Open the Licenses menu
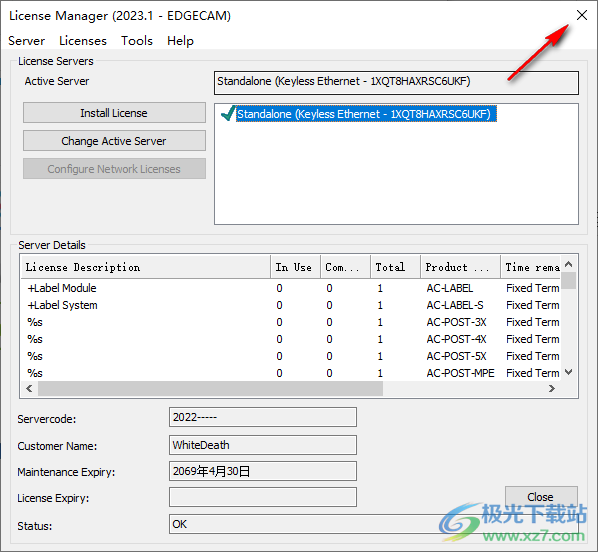Image resolution: width=598 pixels, height=552 pixels. pyautogui.click(x=83, y=41)
